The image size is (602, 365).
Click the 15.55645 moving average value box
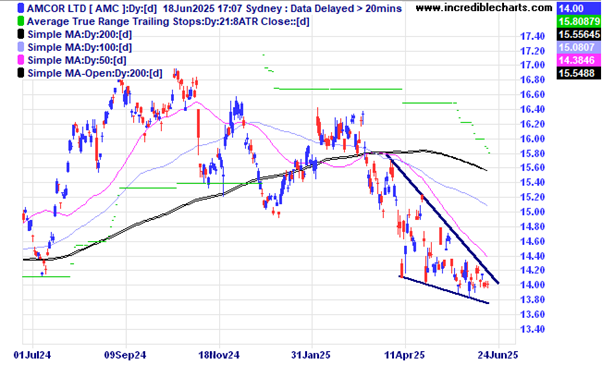click(x=579, y=35)
